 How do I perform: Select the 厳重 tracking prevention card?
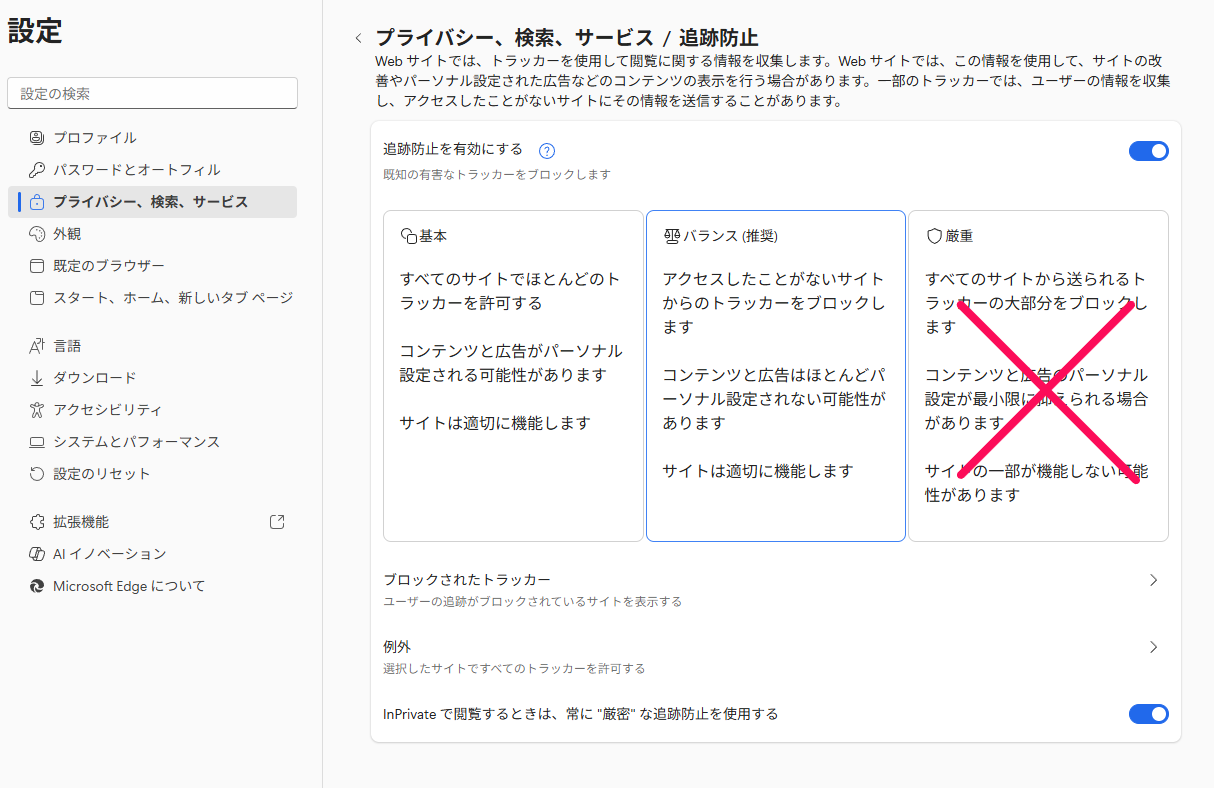coord(1038,375)
